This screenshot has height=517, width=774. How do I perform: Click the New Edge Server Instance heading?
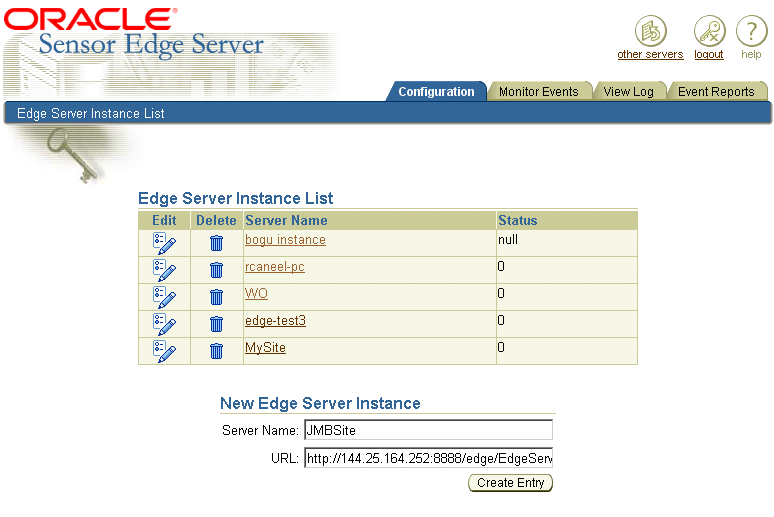click(x=320, y=403)
